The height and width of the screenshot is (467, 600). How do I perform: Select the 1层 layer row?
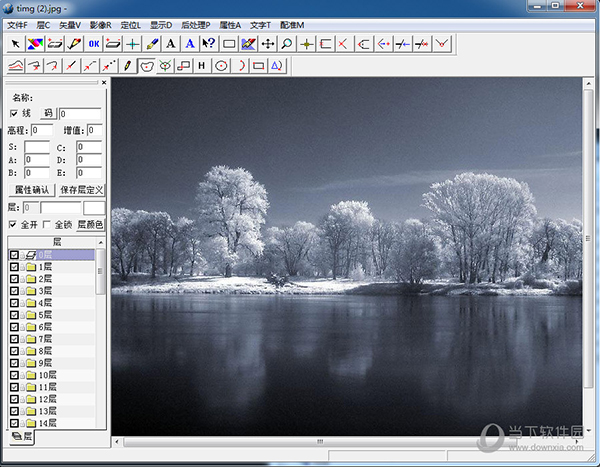coord(52,267)
